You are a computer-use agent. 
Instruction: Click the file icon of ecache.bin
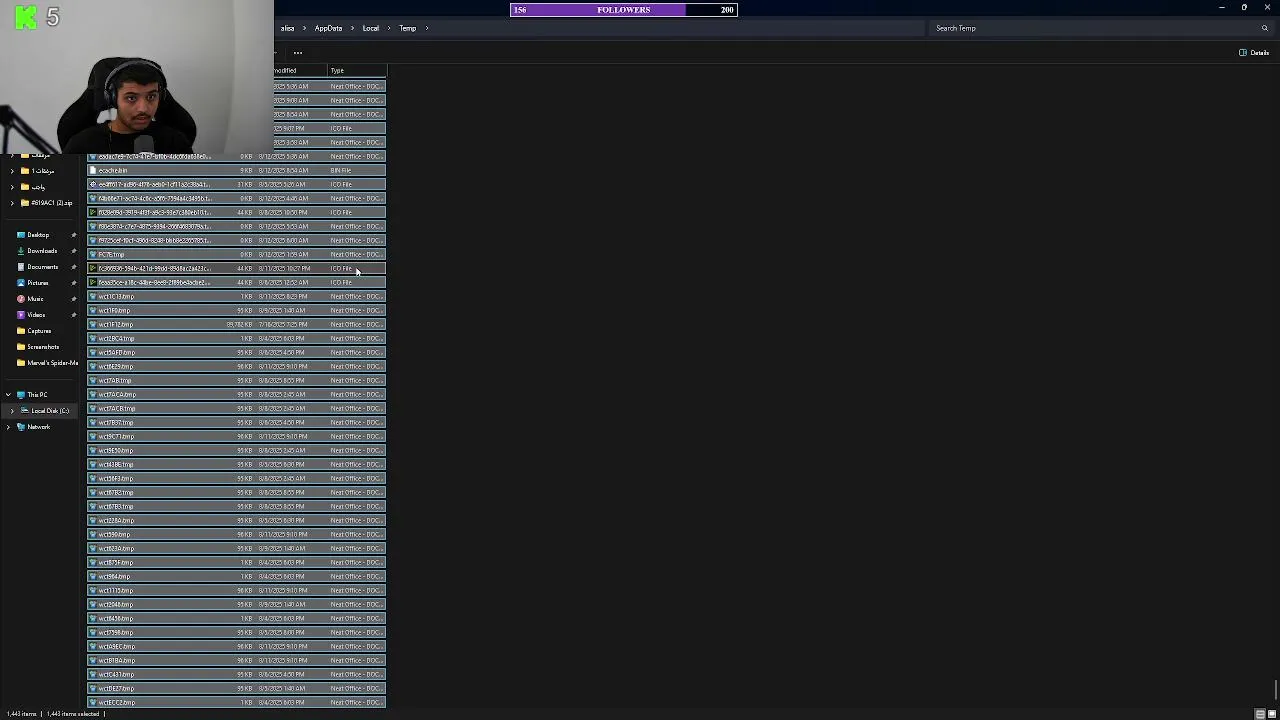coord(93,171)
